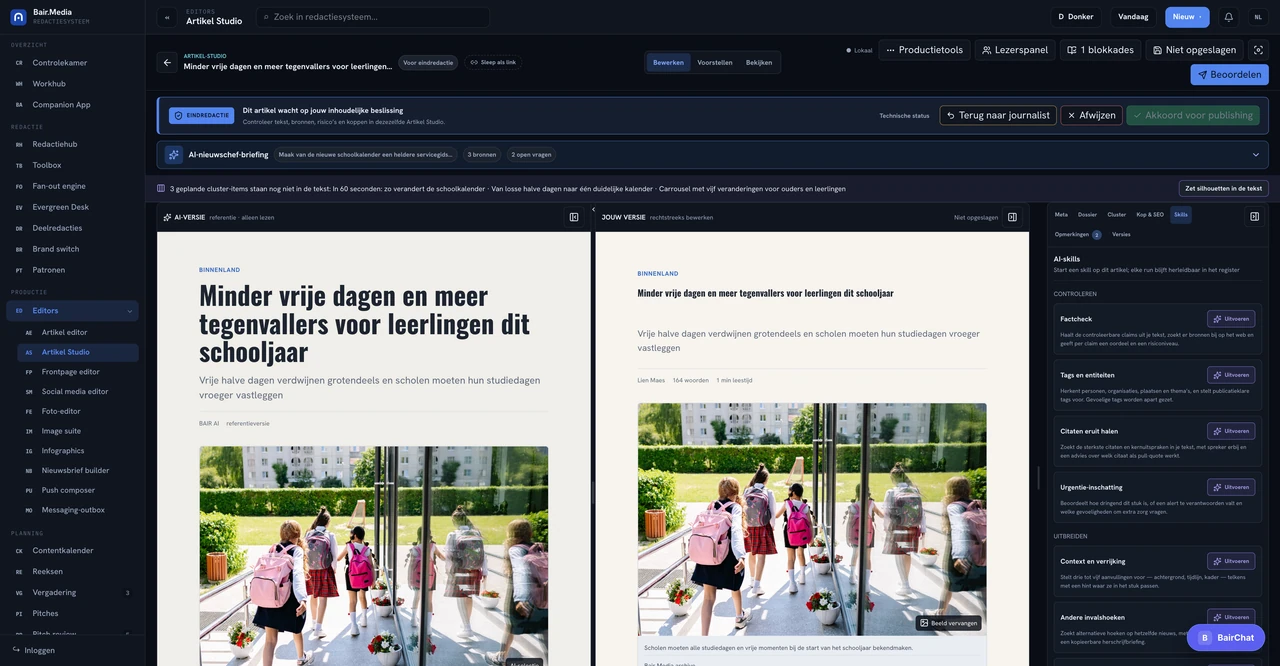Viewport: 1280px width, 666px height.
Task: Open Toolbox in sidebar
Action: (x=72, y=165)
